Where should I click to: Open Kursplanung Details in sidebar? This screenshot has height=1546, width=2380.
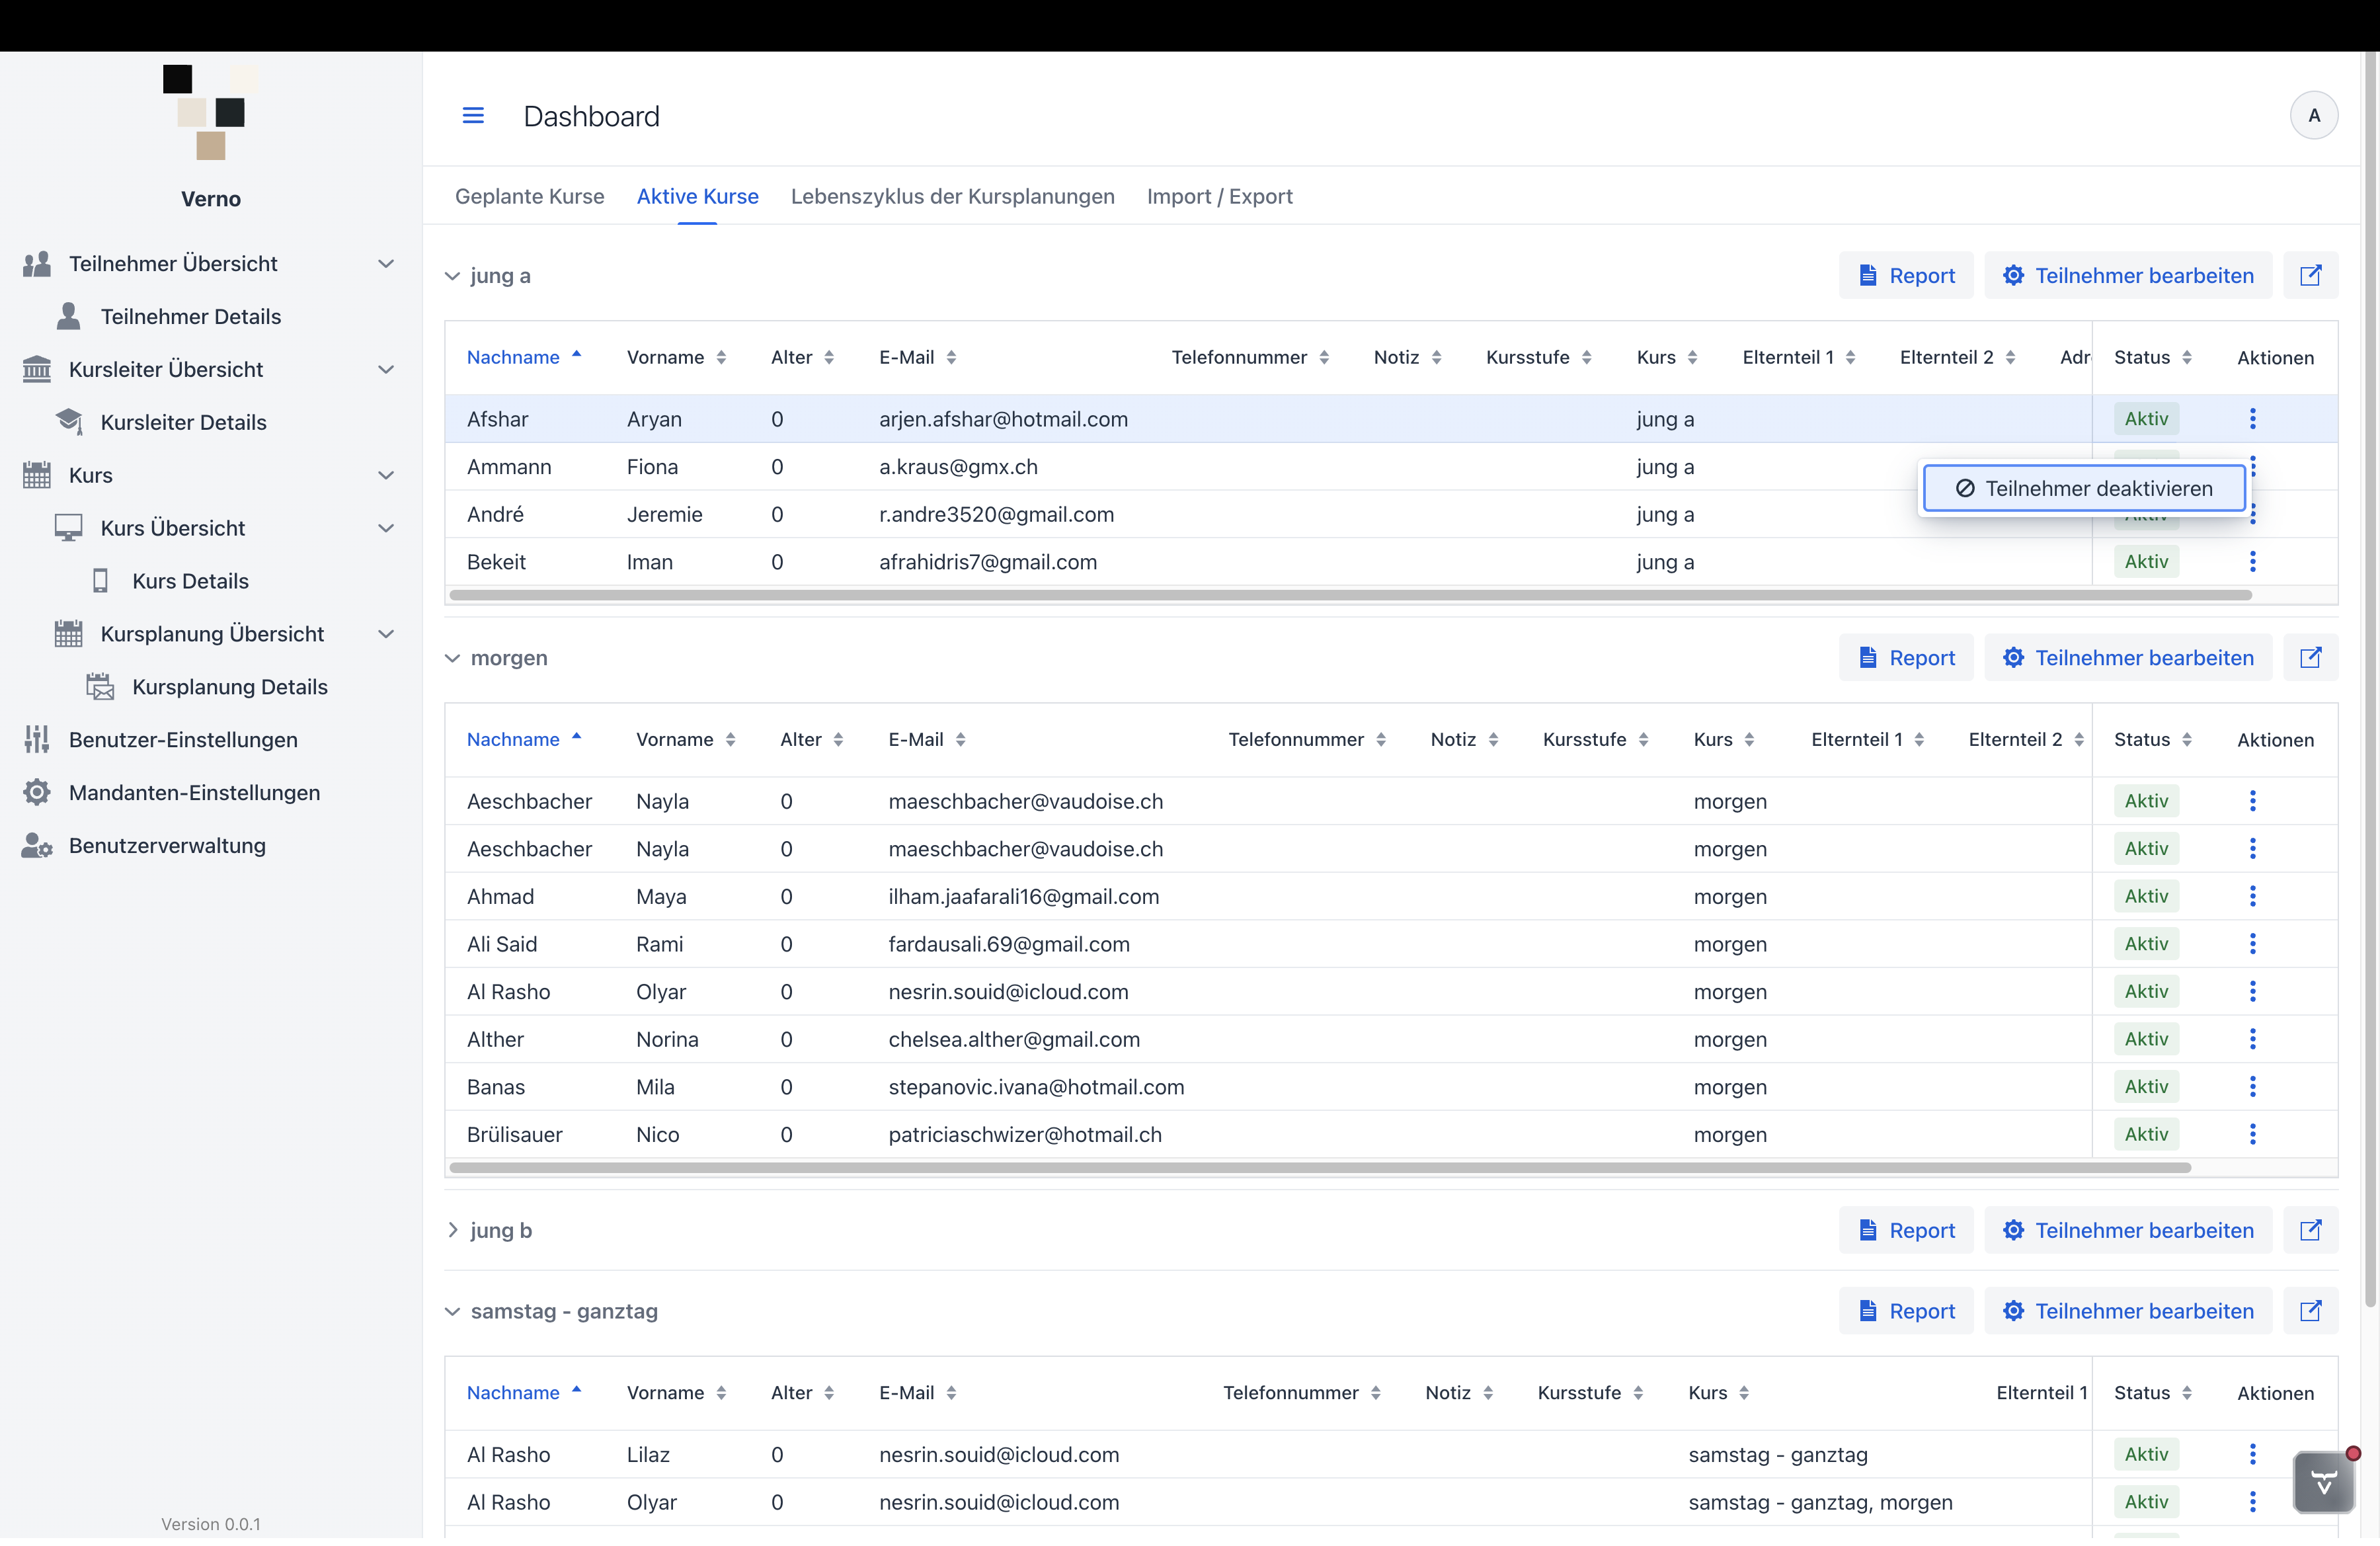point(230,687)
